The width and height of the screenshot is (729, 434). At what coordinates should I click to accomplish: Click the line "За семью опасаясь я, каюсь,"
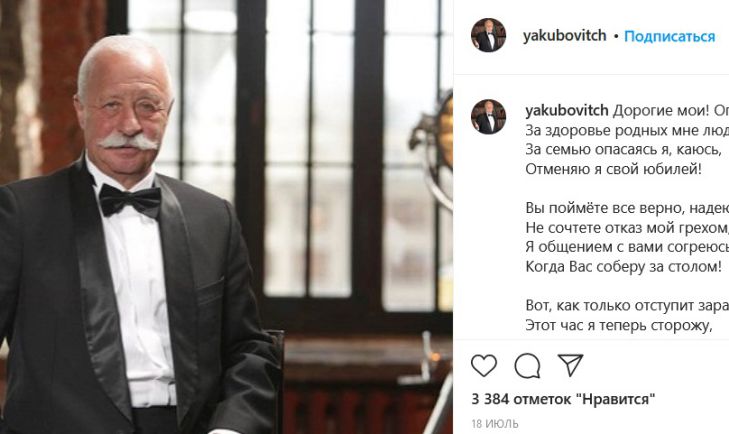(623, 149)
